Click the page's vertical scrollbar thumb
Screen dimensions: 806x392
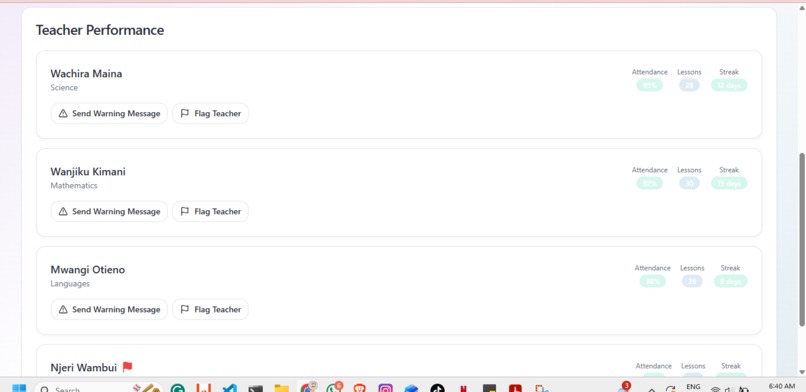[x=801, y=239]
